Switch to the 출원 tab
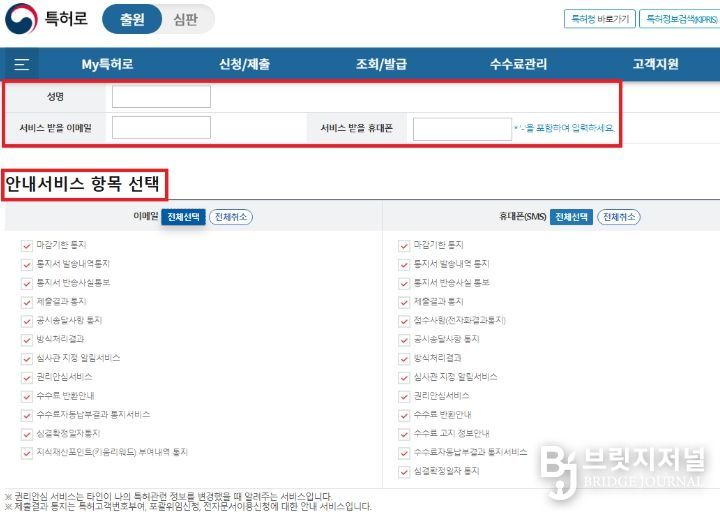This screenshot has height=518, width=720. [x=132, y=19]
